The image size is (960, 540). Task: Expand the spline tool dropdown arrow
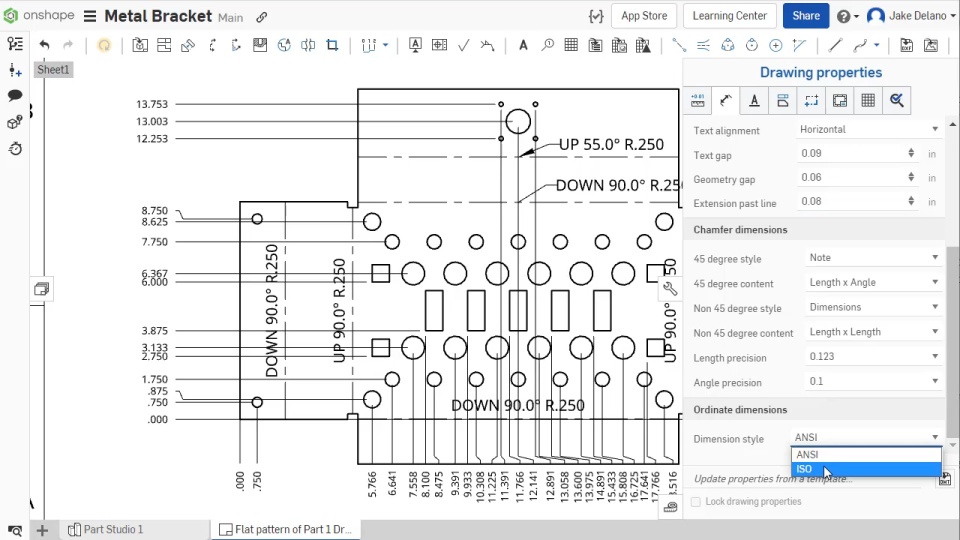pos(877,45)
